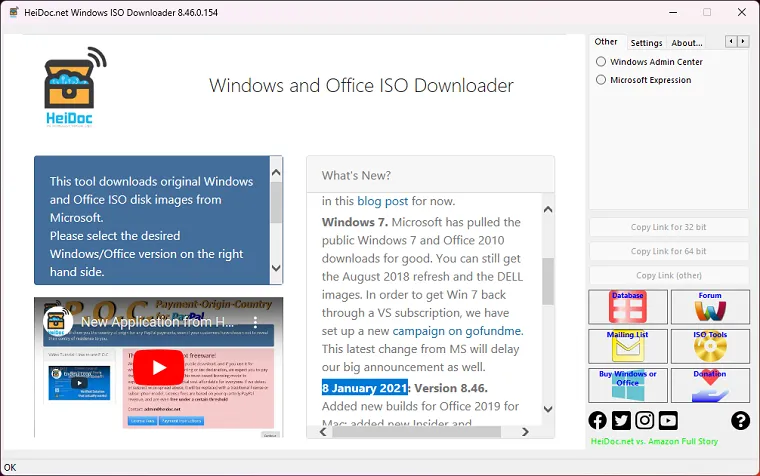Click the Buy Windows or Office tile
760x476 pixels.
coord(628,385)
